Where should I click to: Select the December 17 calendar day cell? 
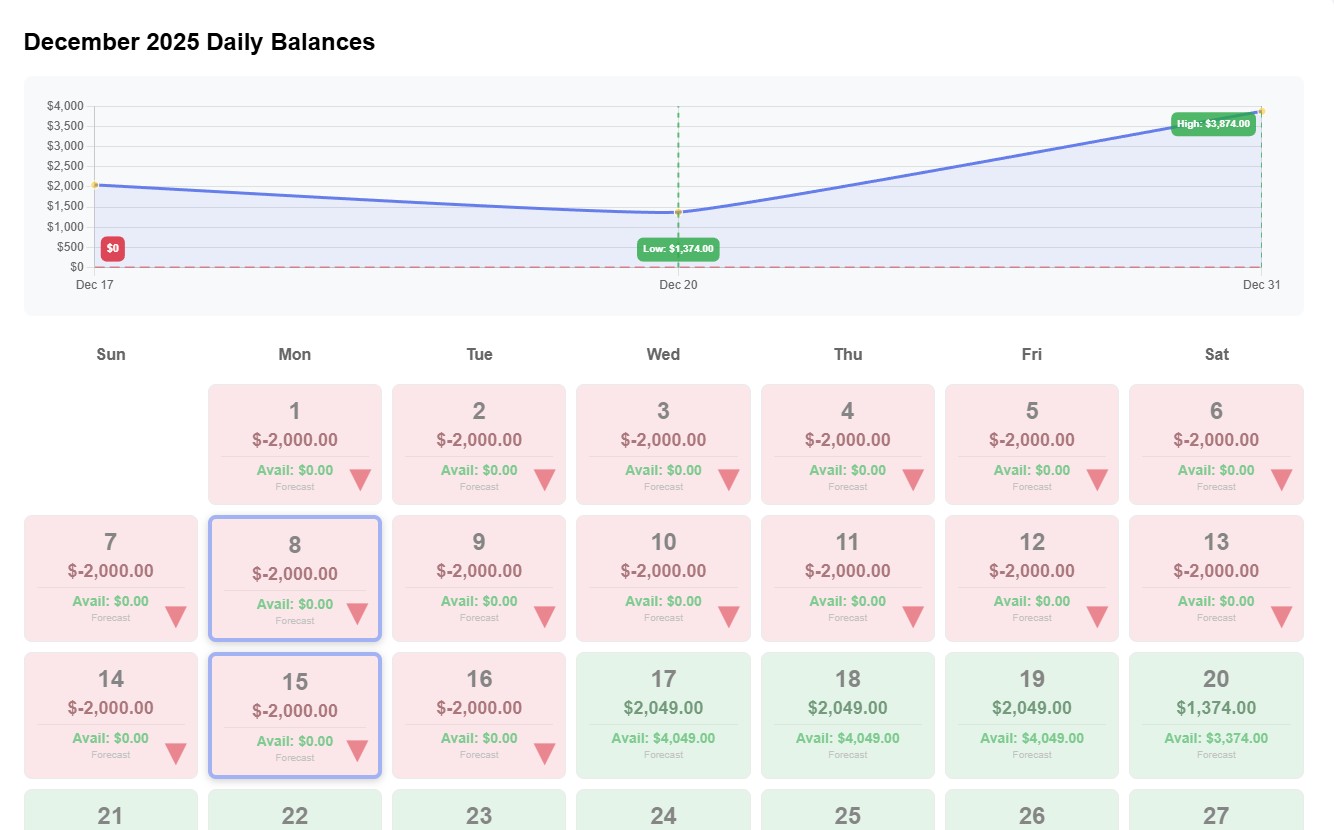(663, 715)
